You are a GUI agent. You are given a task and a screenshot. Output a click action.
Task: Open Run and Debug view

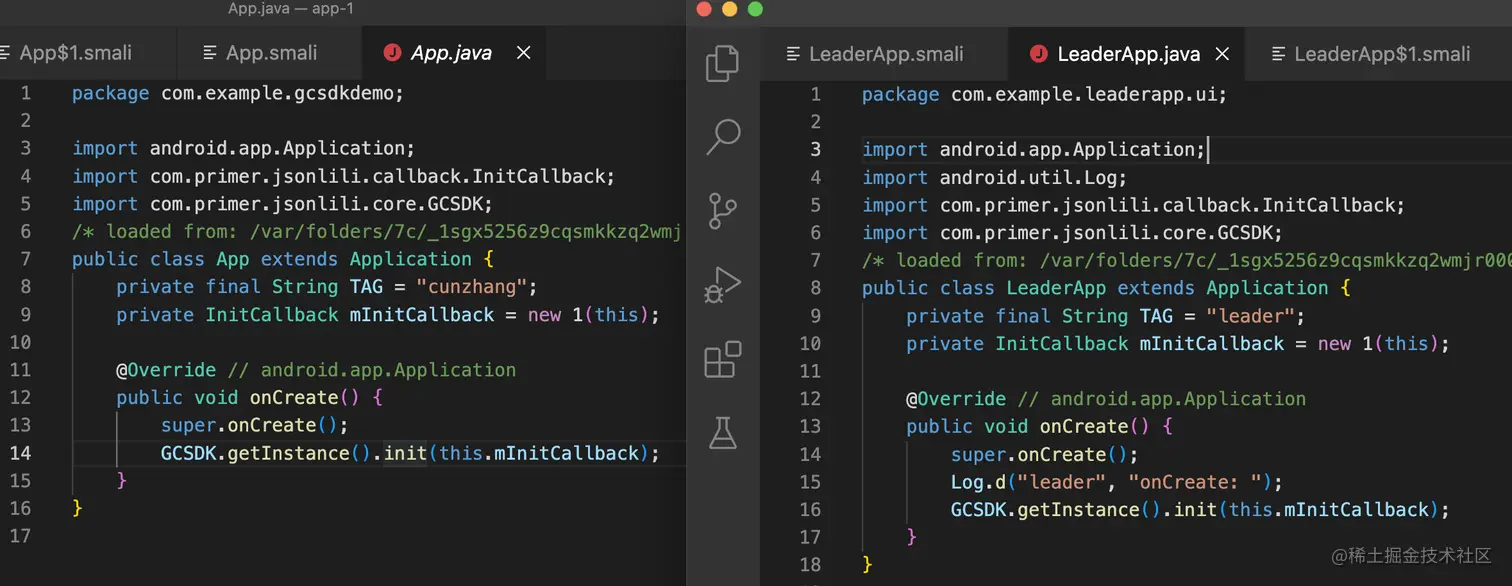(722, 285)
